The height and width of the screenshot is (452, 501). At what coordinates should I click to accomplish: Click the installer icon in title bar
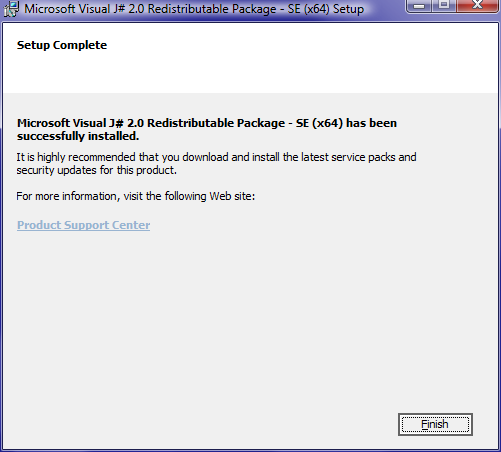coord(11,9)
